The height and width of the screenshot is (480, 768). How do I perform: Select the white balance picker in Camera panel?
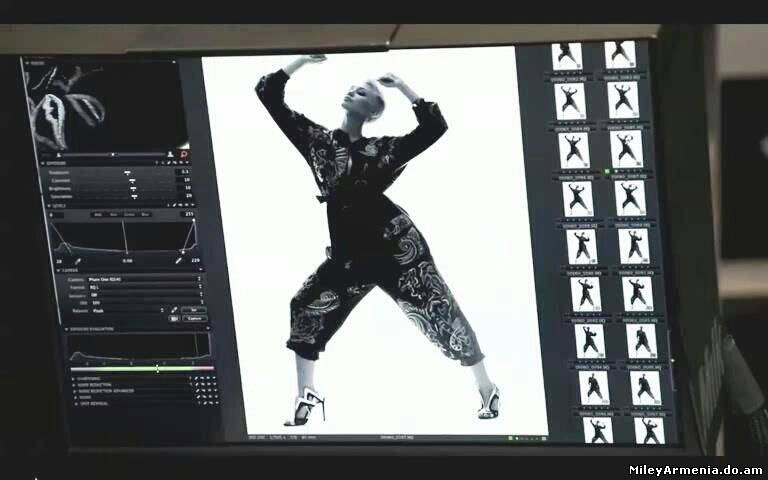coord(174,310)
